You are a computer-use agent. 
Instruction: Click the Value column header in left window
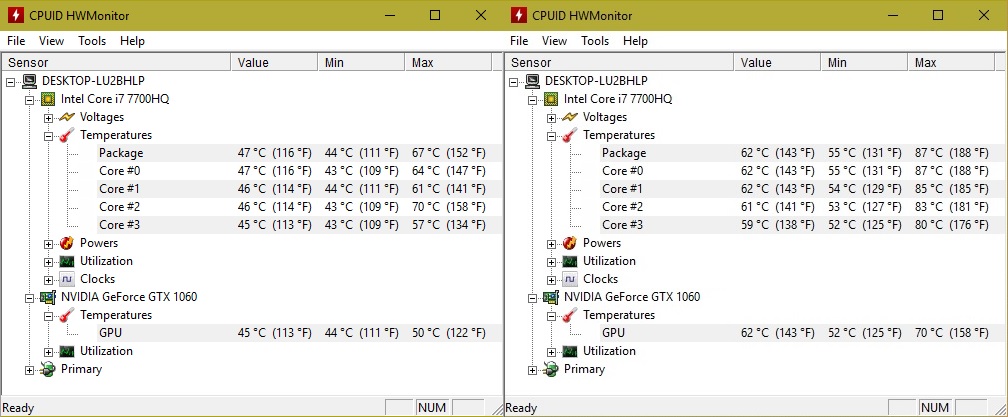point(253,63)
